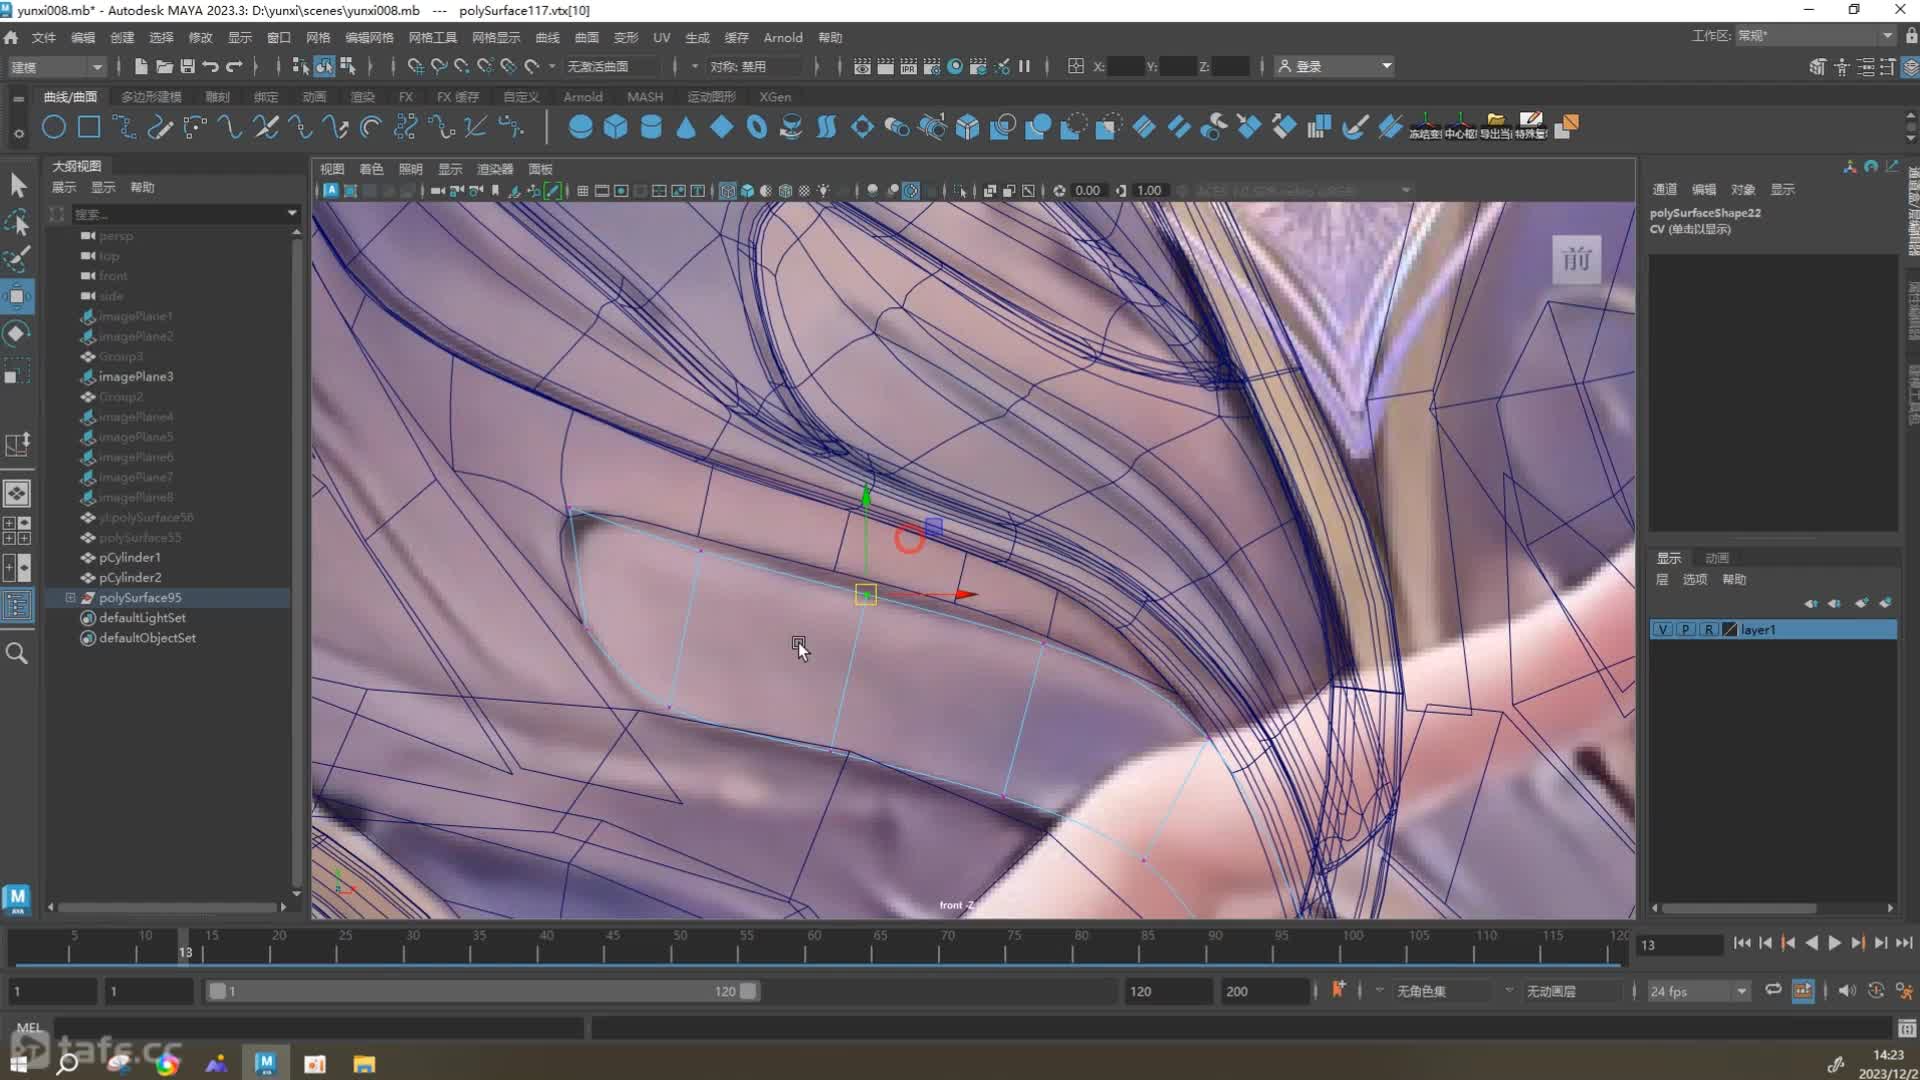
Task: Click the IPR render icon
Action: (x=908, y=66)
